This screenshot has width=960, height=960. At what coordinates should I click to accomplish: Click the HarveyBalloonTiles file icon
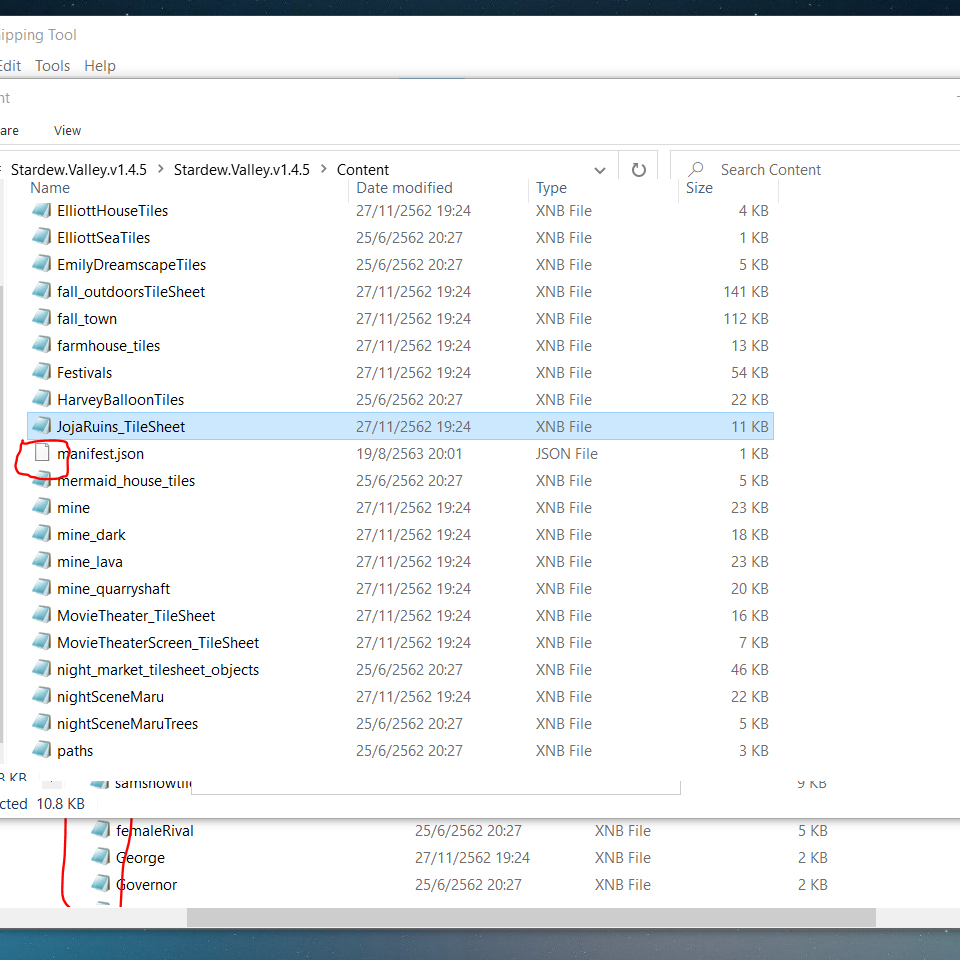42,399
